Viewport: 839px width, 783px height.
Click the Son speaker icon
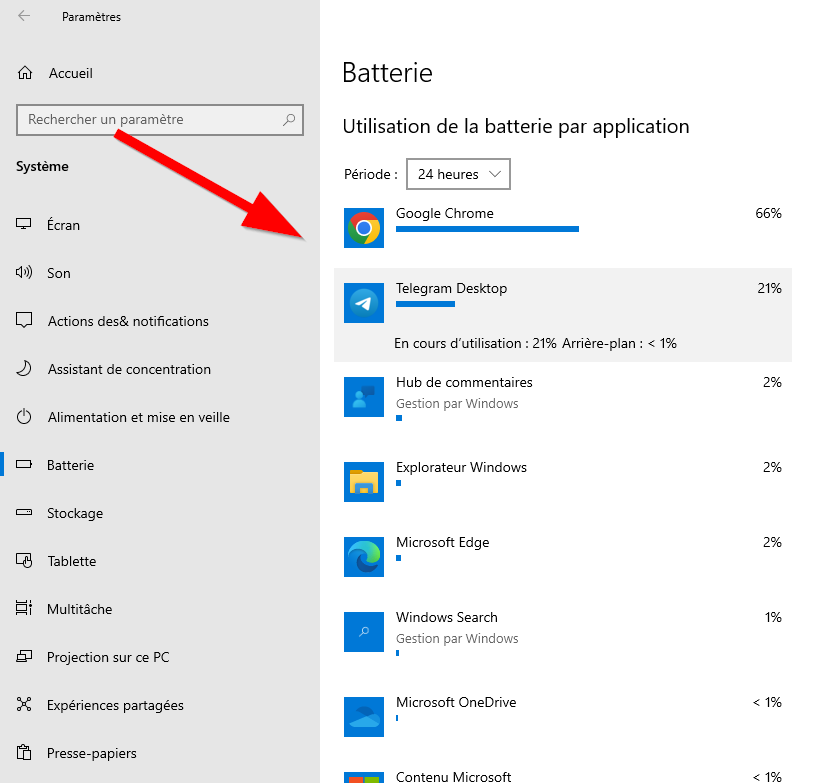point(24,272)
